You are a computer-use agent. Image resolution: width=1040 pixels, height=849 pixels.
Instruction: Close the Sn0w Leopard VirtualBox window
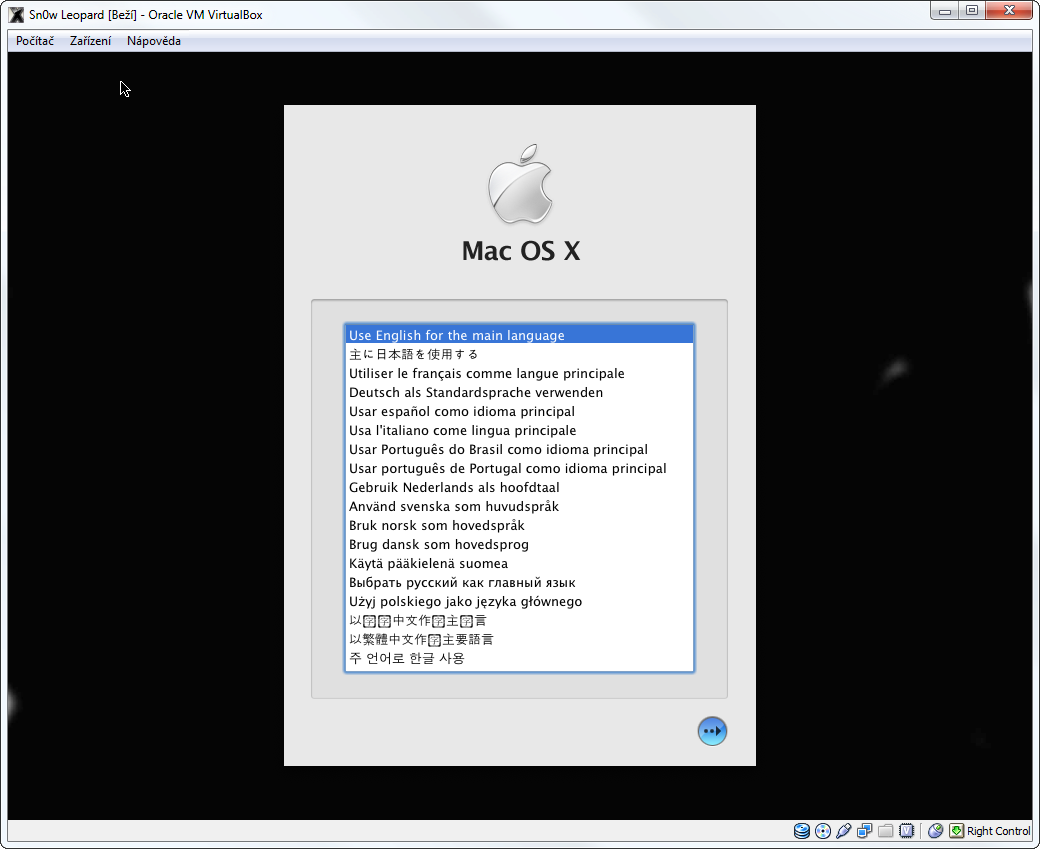click(x=1009, y=11)
